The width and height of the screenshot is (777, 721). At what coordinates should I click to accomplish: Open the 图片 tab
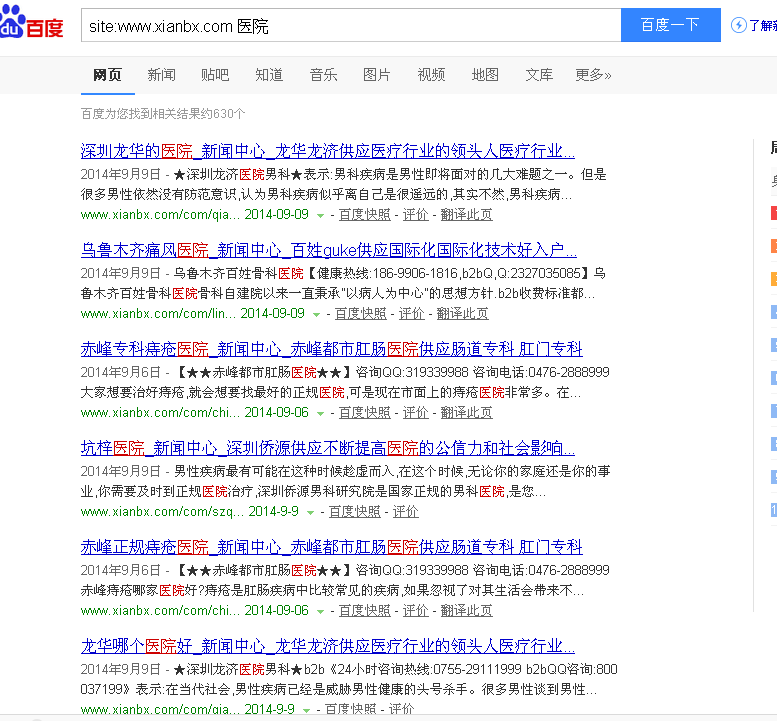[377, 75]
